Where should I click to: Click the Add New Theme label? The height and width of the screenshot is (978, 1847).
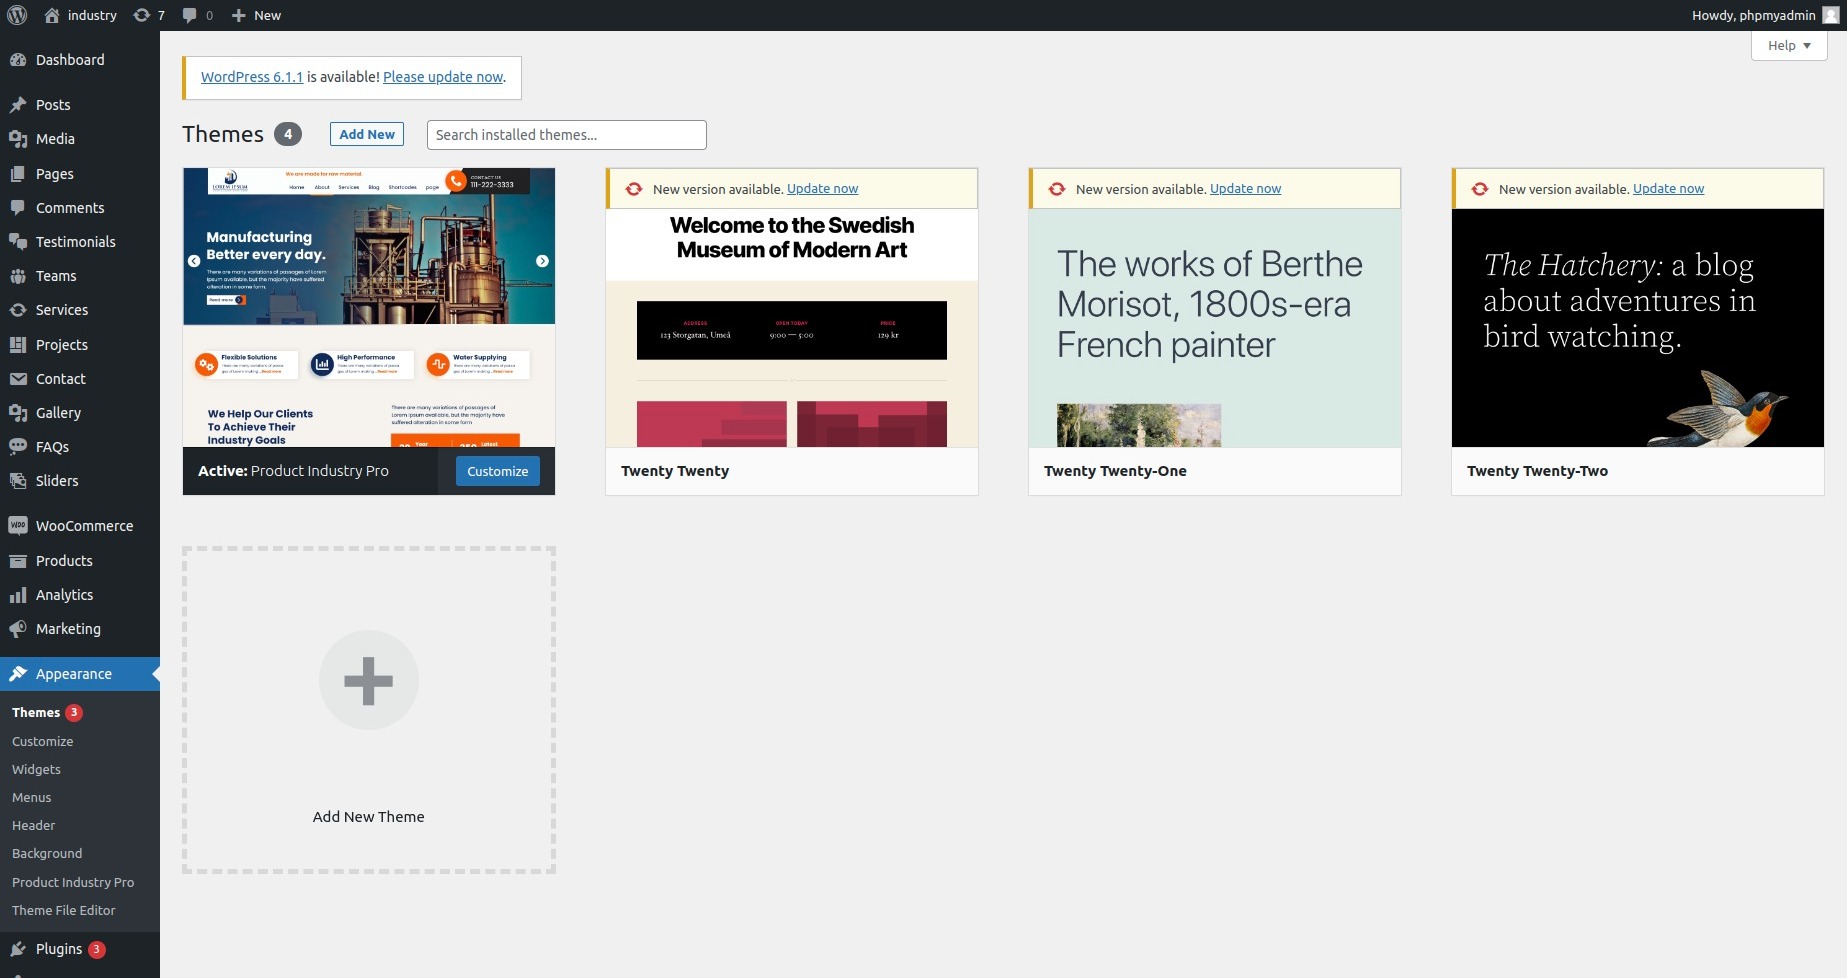click(368, 817)
